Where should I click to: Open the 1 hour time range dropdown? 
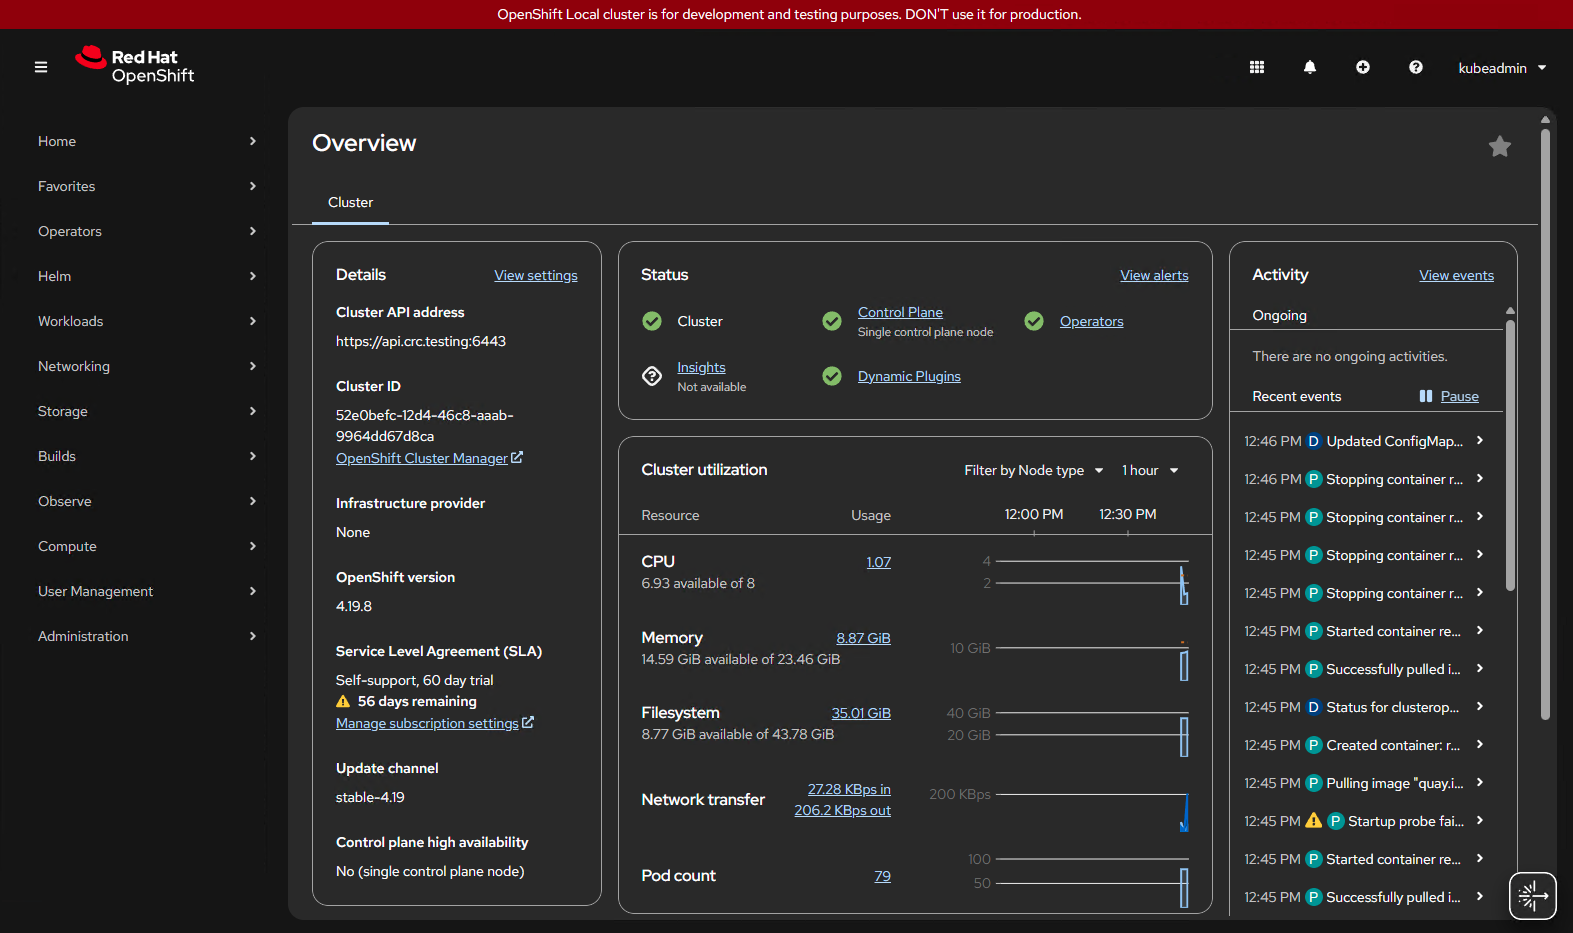pos(1150,470)
